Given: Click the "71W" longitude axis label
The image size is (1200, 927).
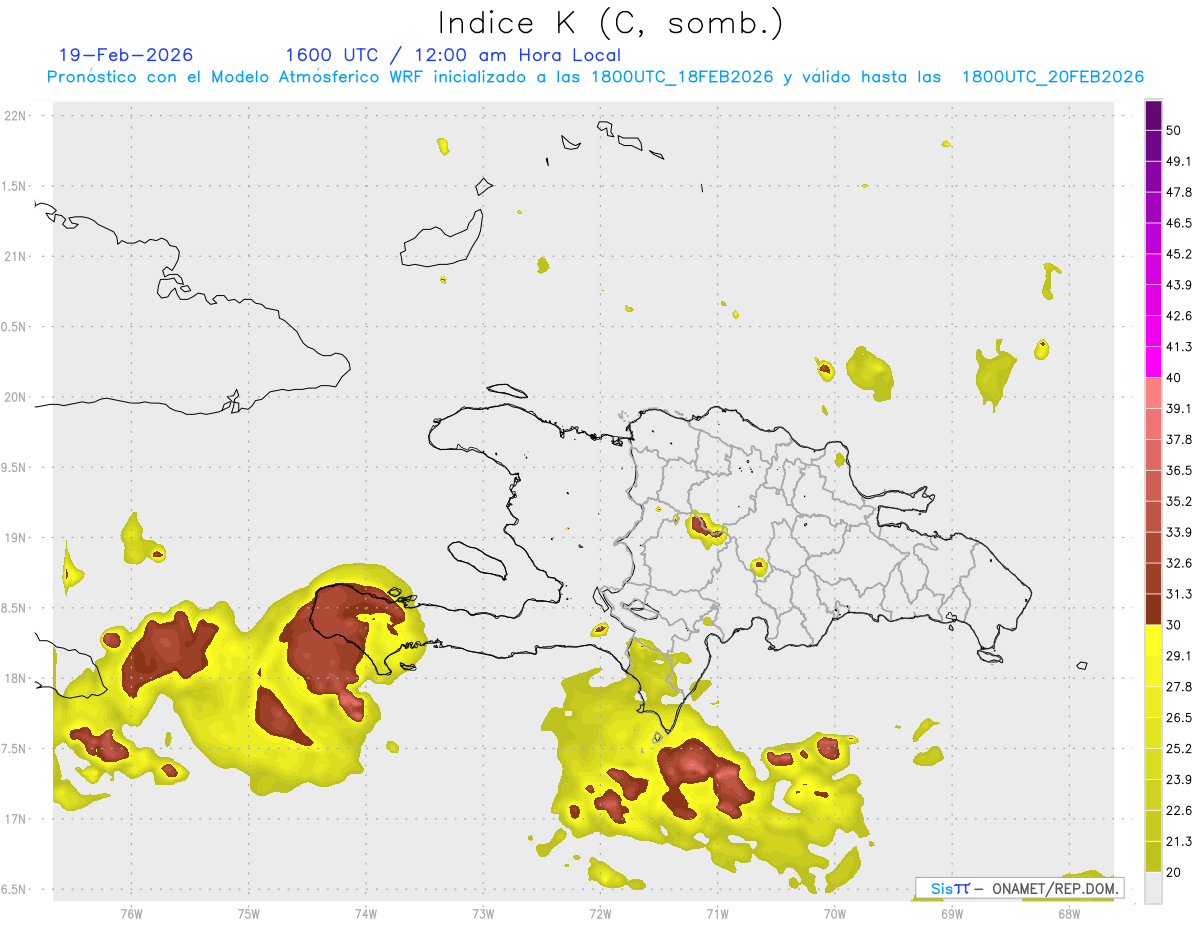Looking at the screenshot, I should 717,913.
